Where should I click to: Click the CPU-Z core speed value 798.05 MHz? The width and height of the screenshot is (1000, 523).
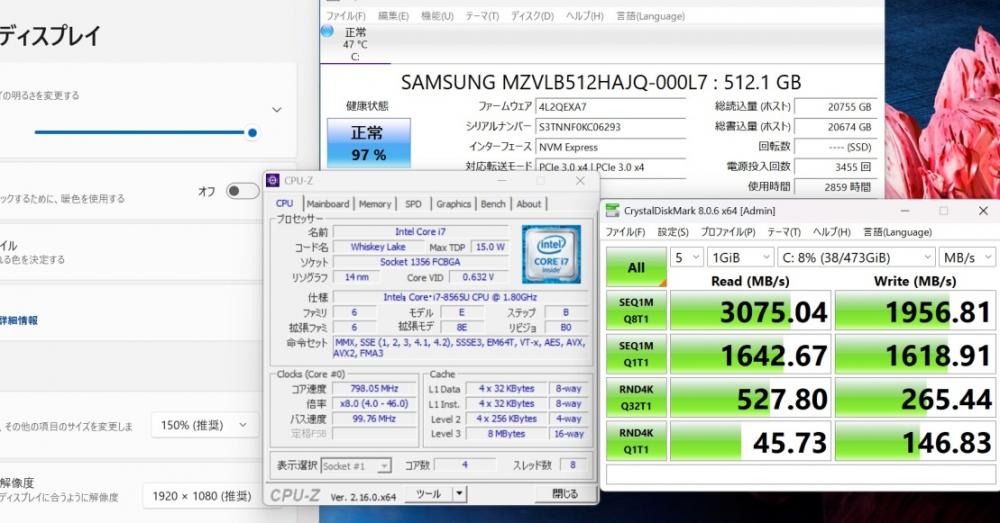pos(374,388)
